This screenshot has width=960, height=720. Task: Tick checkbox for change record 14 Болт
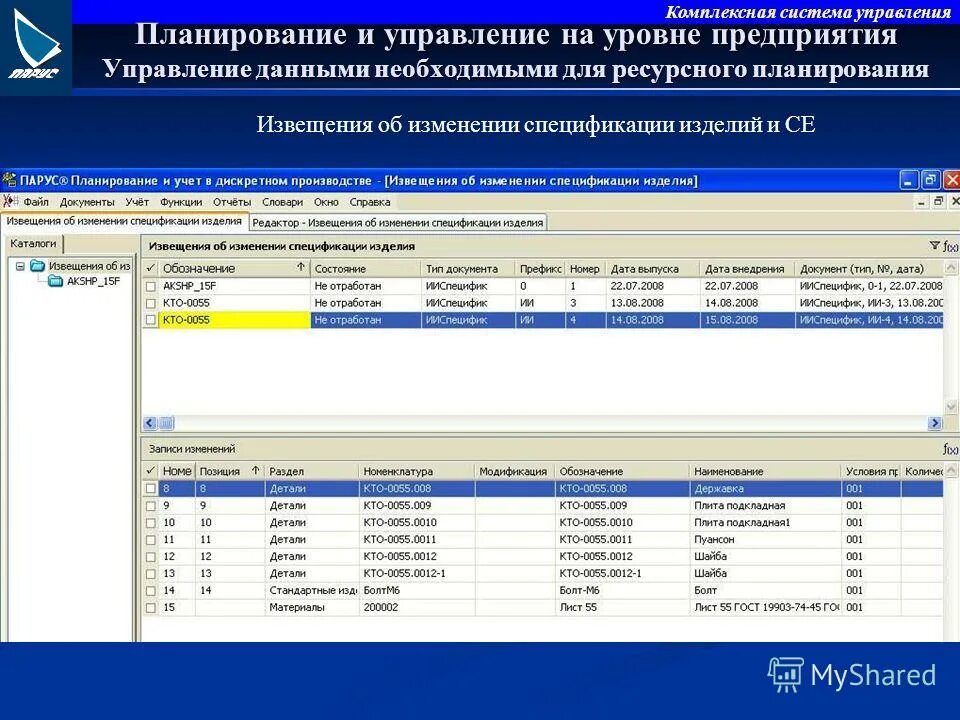pyautogui.click(x=151, y=591)
